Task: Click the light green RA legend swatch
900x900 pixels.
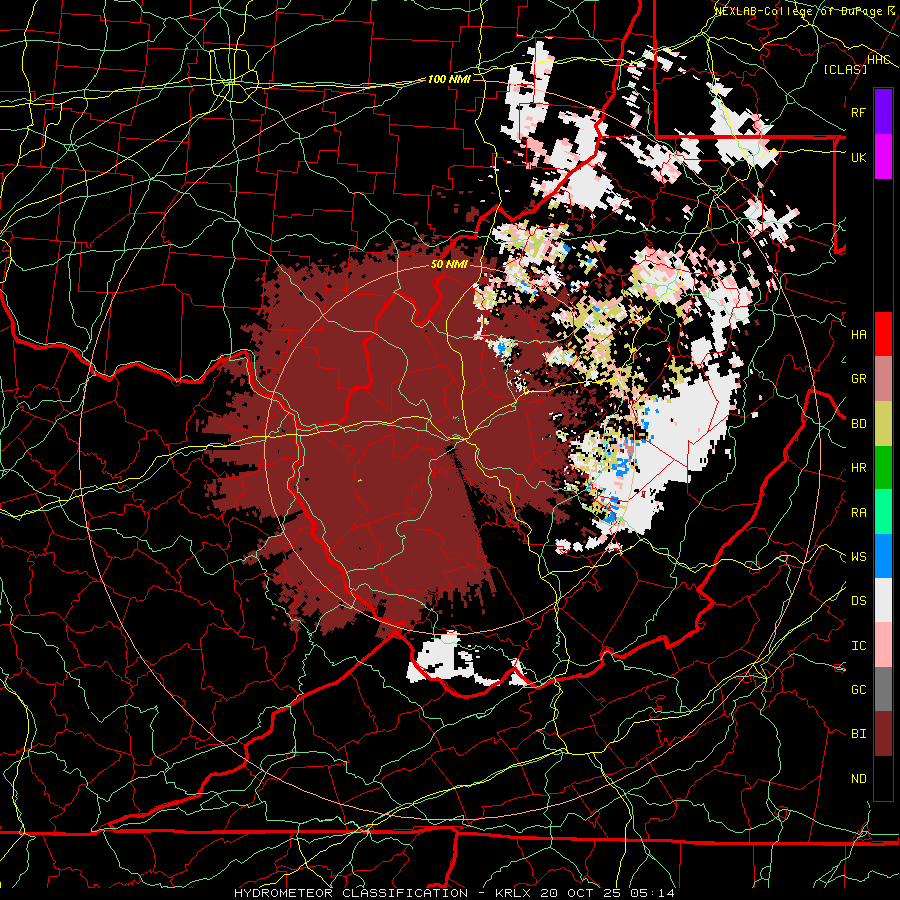Action: pyautogui.click(x=883, y=512)
